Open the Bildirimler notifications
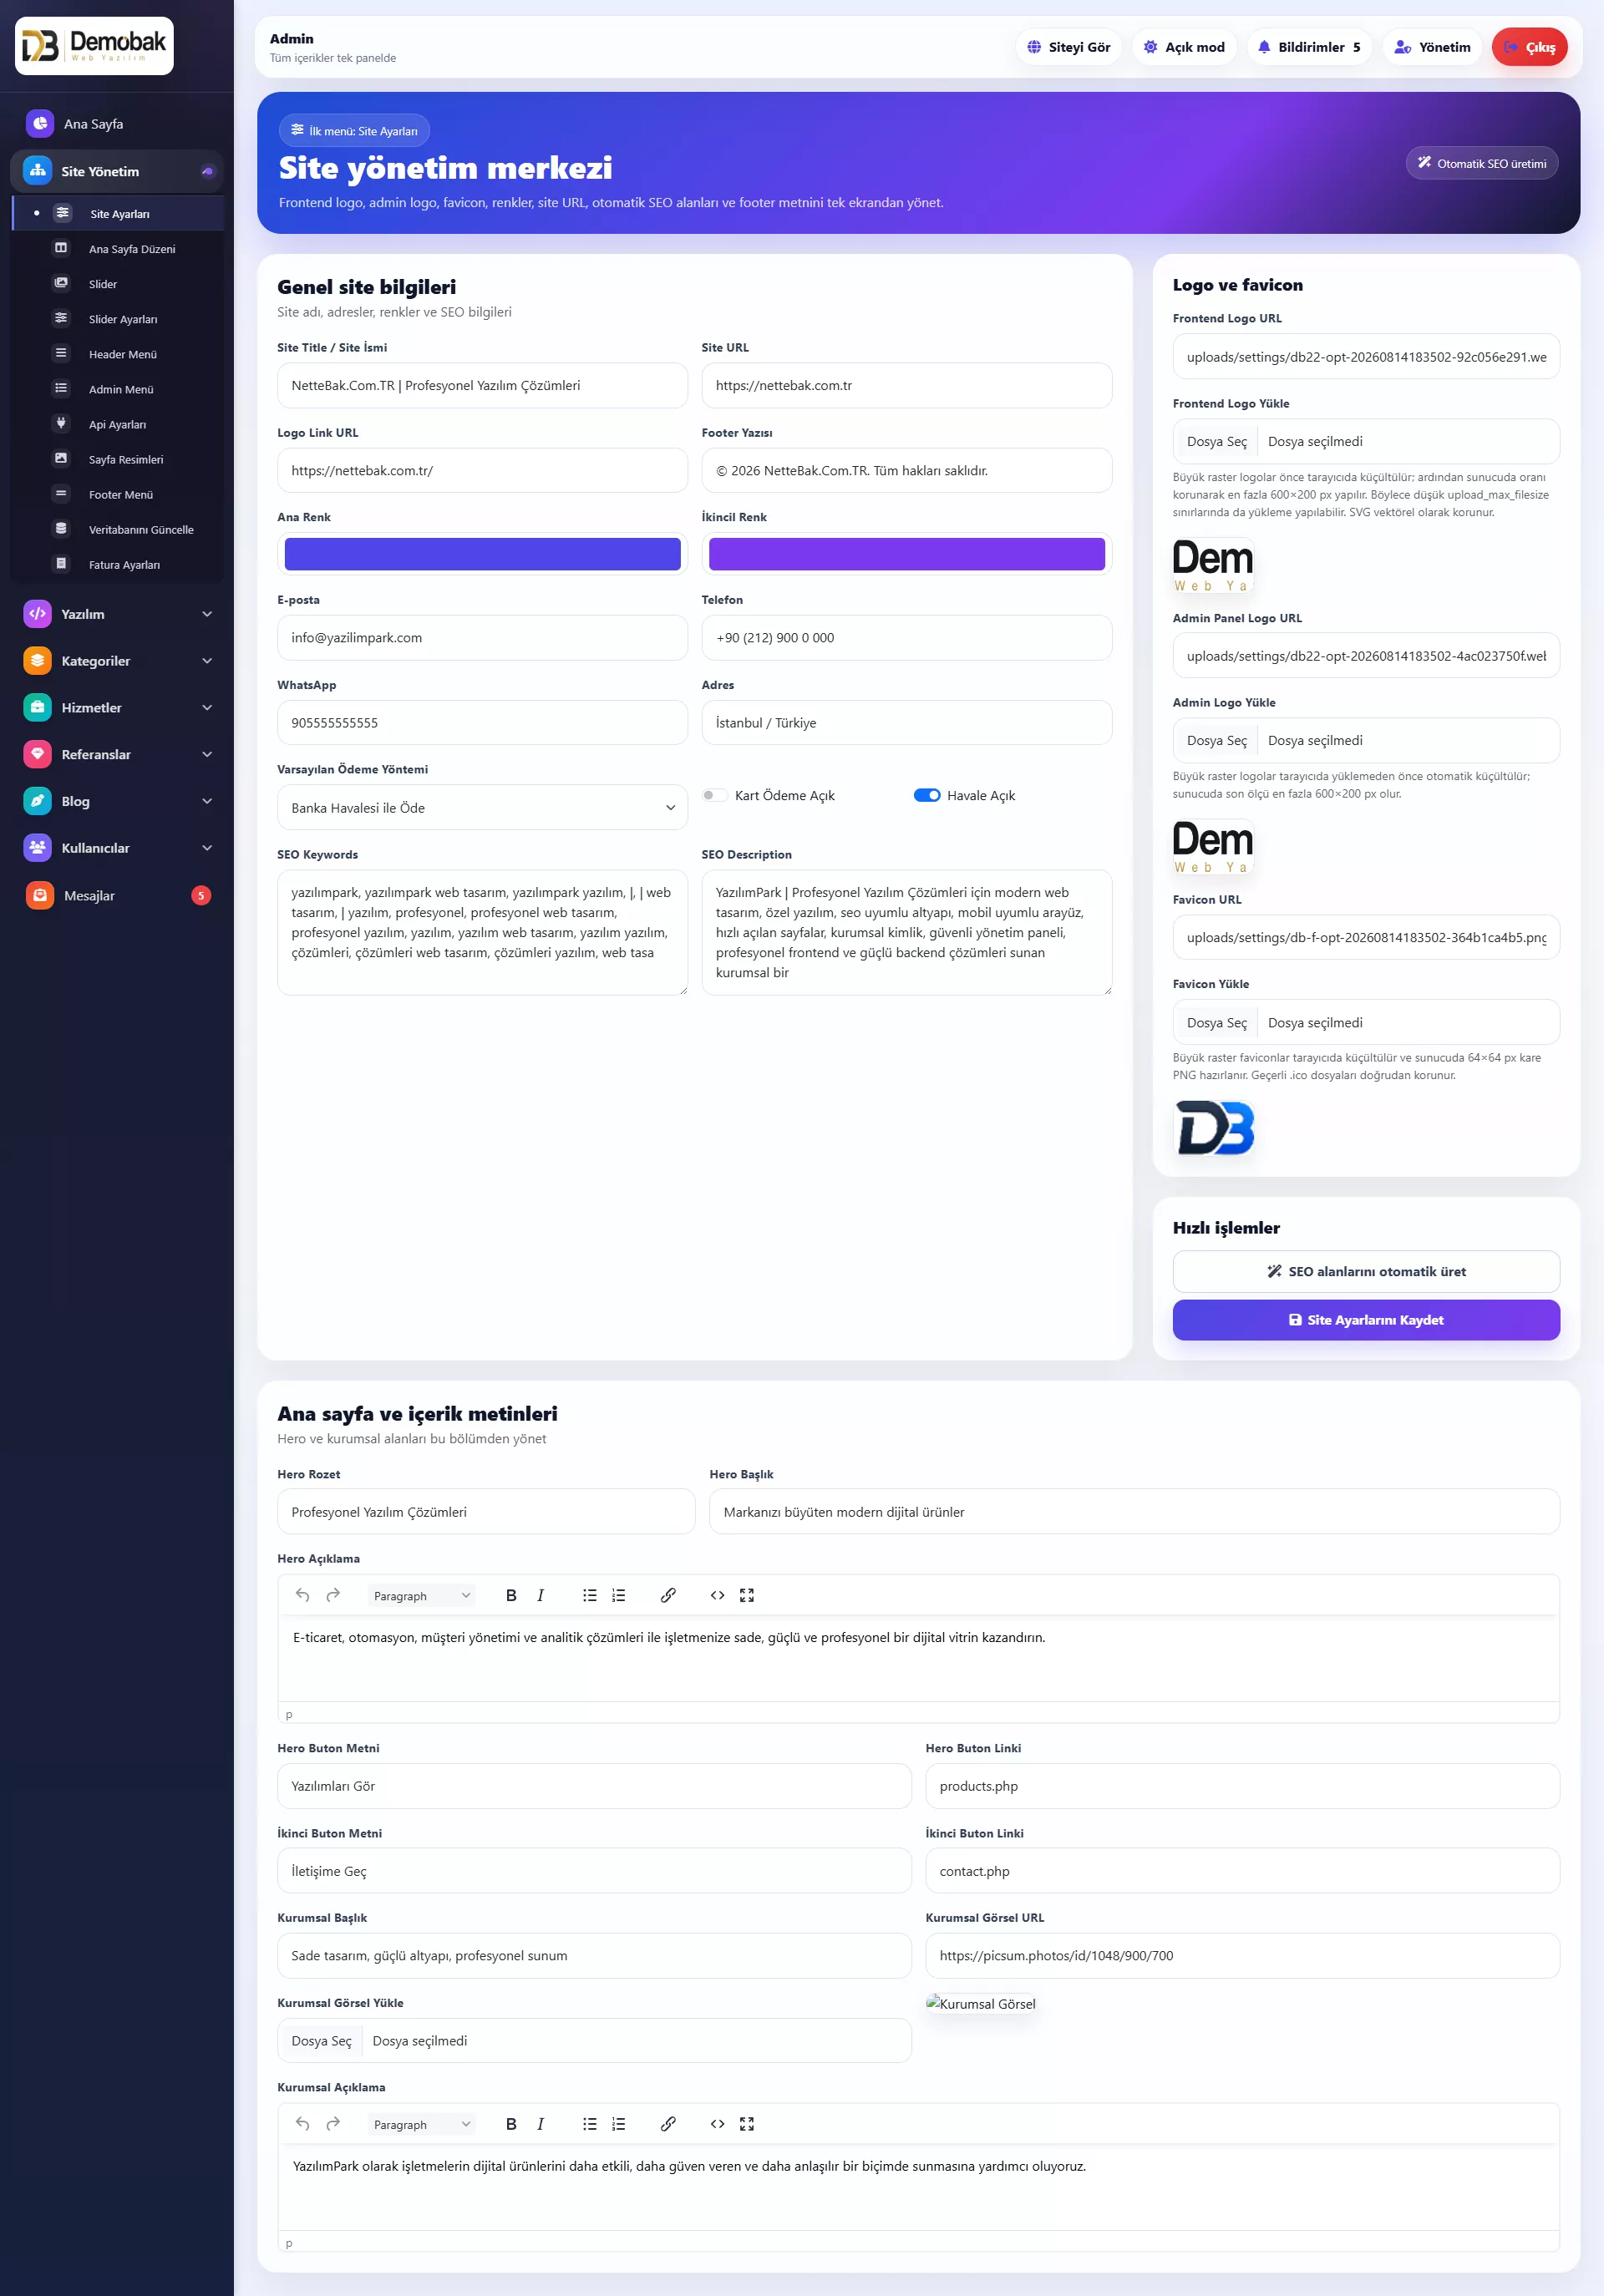 click(x=1309, y=47)
